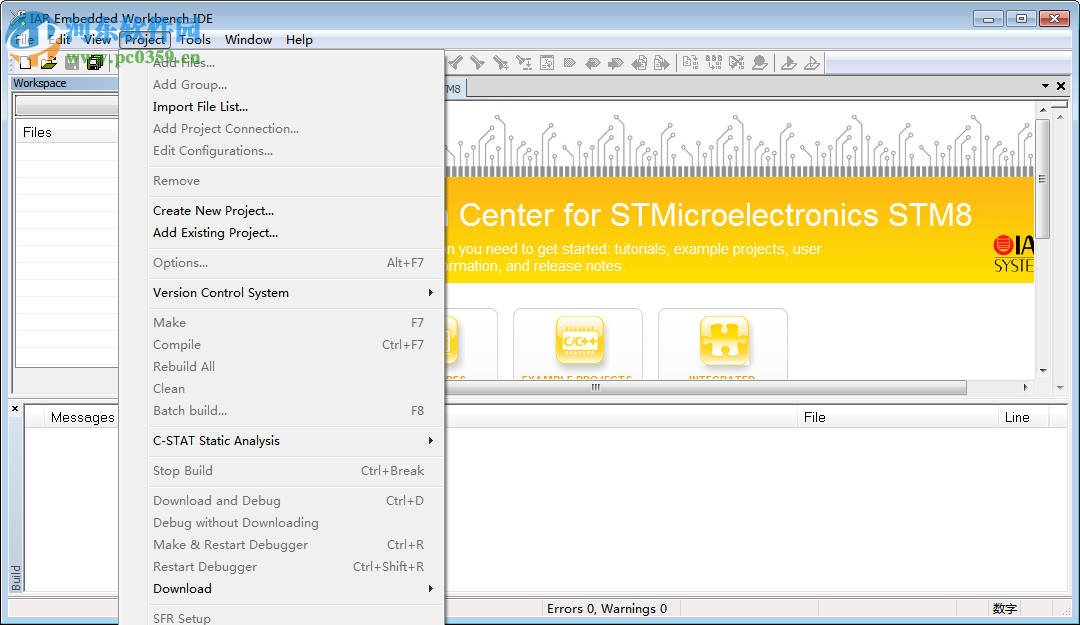Click the navigate forward arrow toolbar icon
This screenshot has height=625, width=1080.
pyautogui.click(x=617, y=62)
